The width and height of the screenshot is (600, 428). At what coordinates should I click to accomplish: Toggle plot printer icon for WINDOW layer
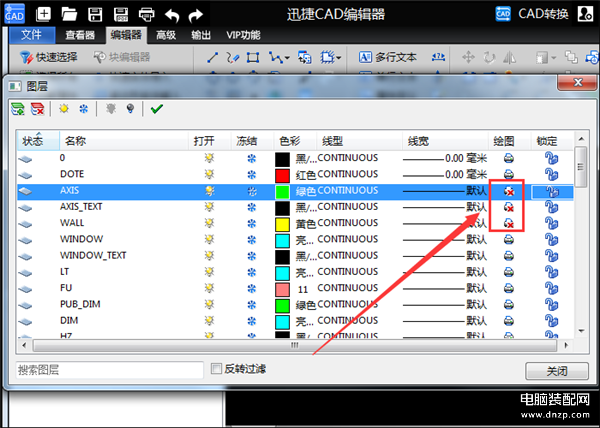509,240
